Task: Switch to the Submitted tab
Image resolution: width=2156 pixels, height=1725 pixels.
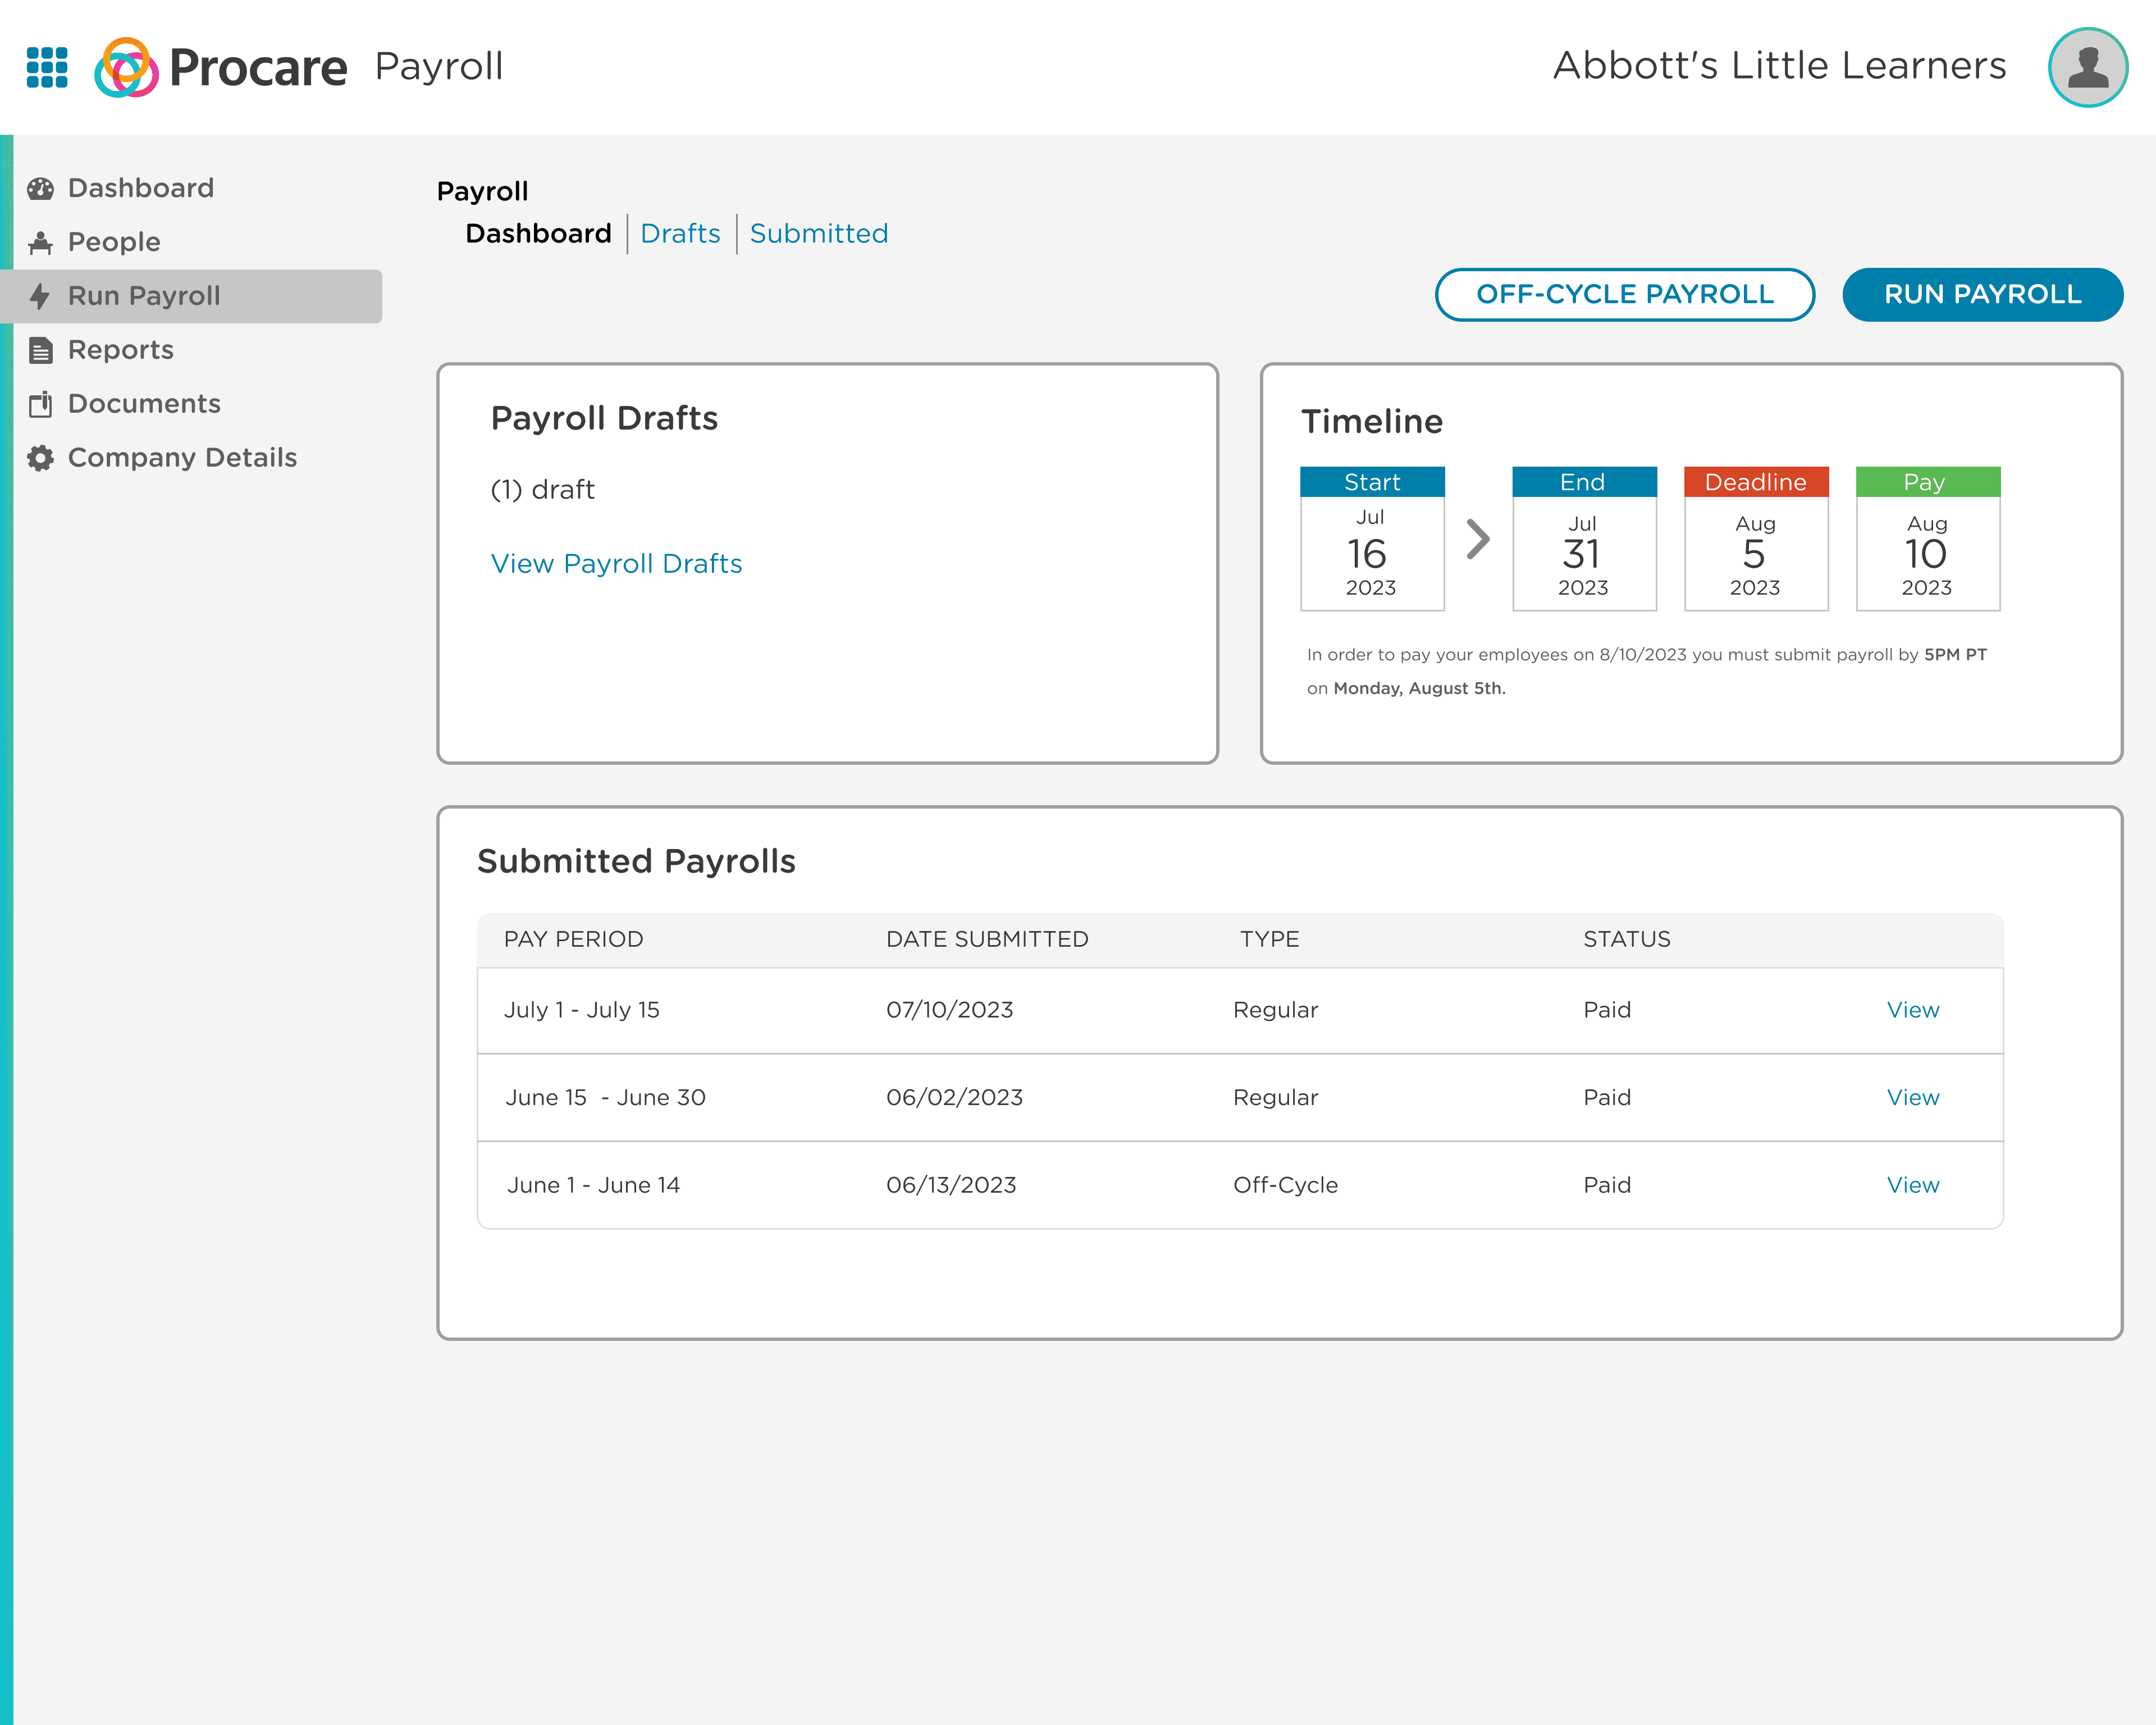Action: click(x=818, y=233)
